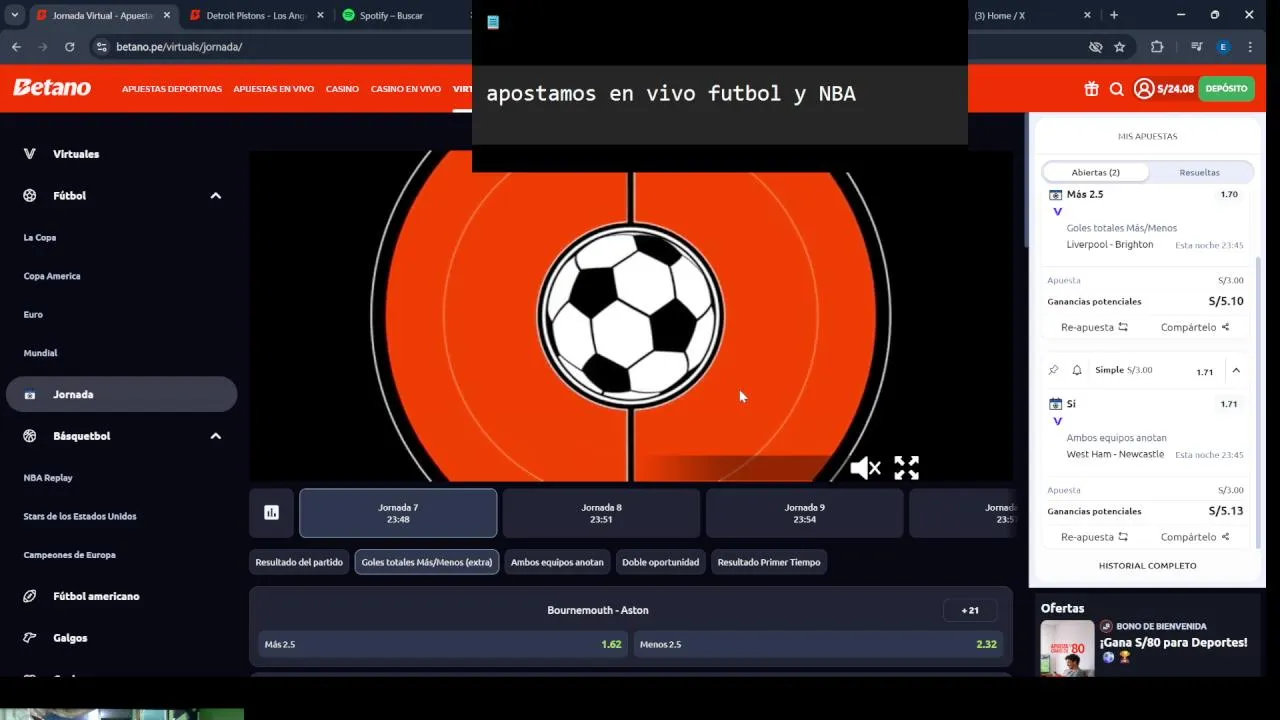Go back with browser back arrow

point(16,47)
